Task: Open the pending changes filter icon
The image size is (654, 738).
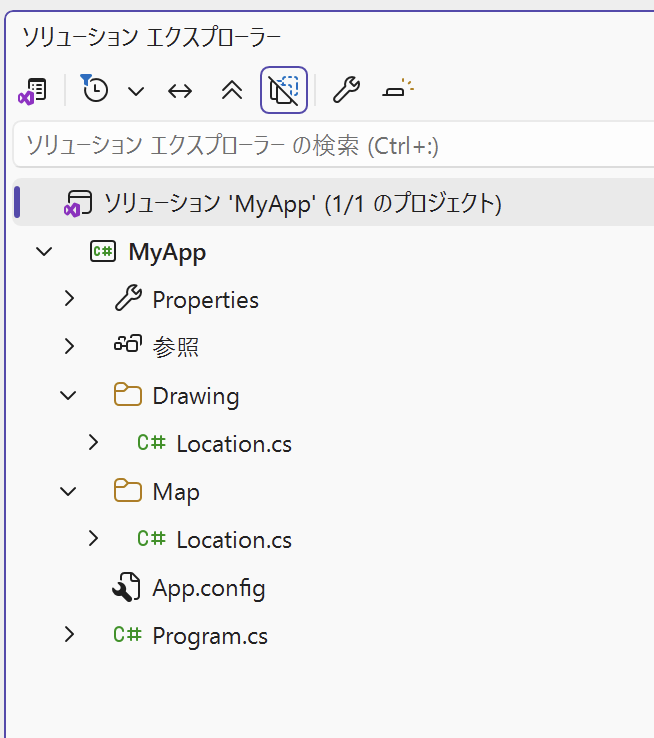Action: (x=95, y=88)
